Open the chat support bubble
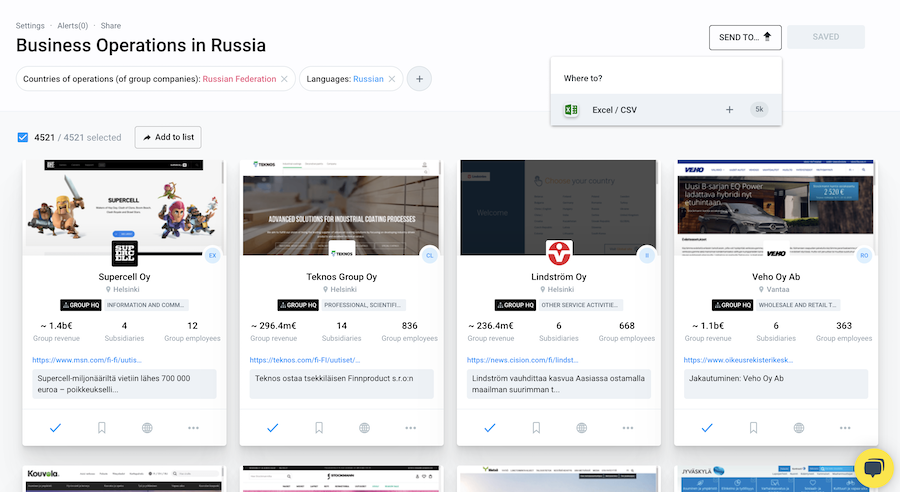The height and width of the screenshot is (492, 900). point(872,468)
